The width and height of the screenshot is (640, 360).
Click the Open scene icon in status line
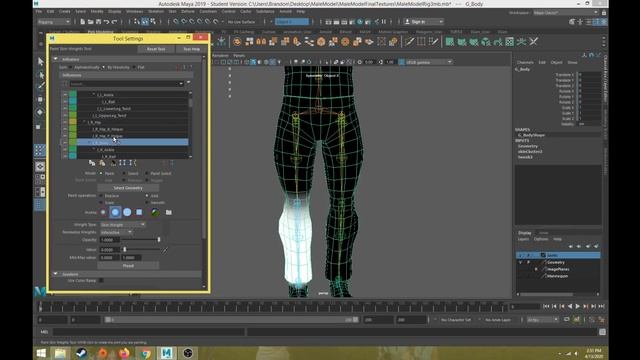click(x=90, y=22)
